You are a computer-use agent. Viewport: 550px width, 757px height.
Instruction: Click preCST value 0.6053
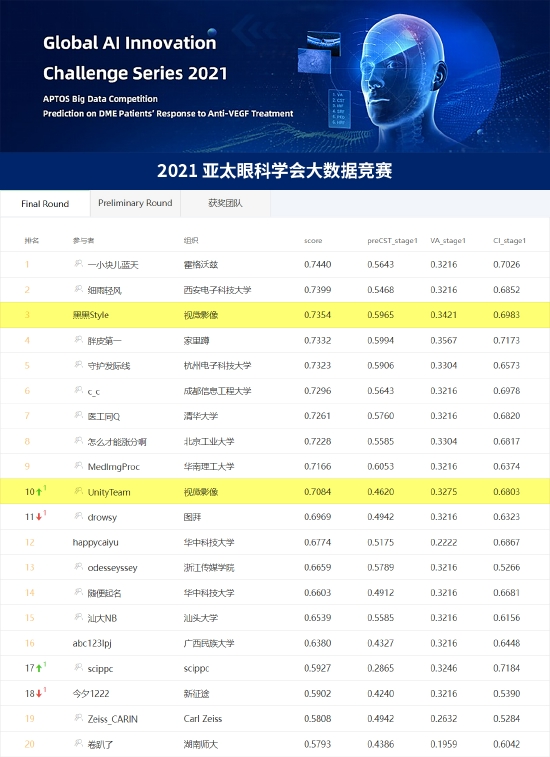381,466
